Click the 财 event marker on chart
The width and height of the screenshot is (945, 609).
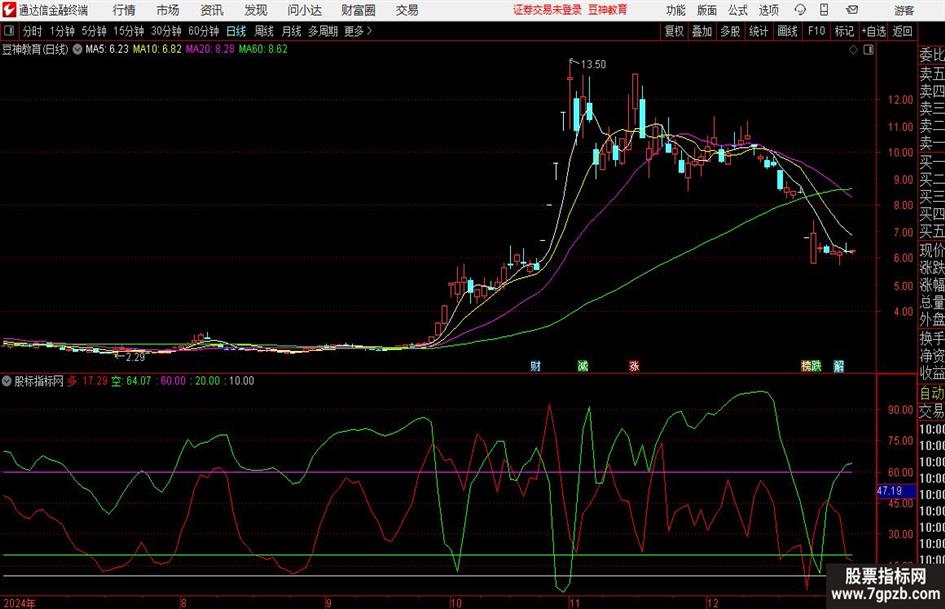pyautogui.click(x=535, y=365)
